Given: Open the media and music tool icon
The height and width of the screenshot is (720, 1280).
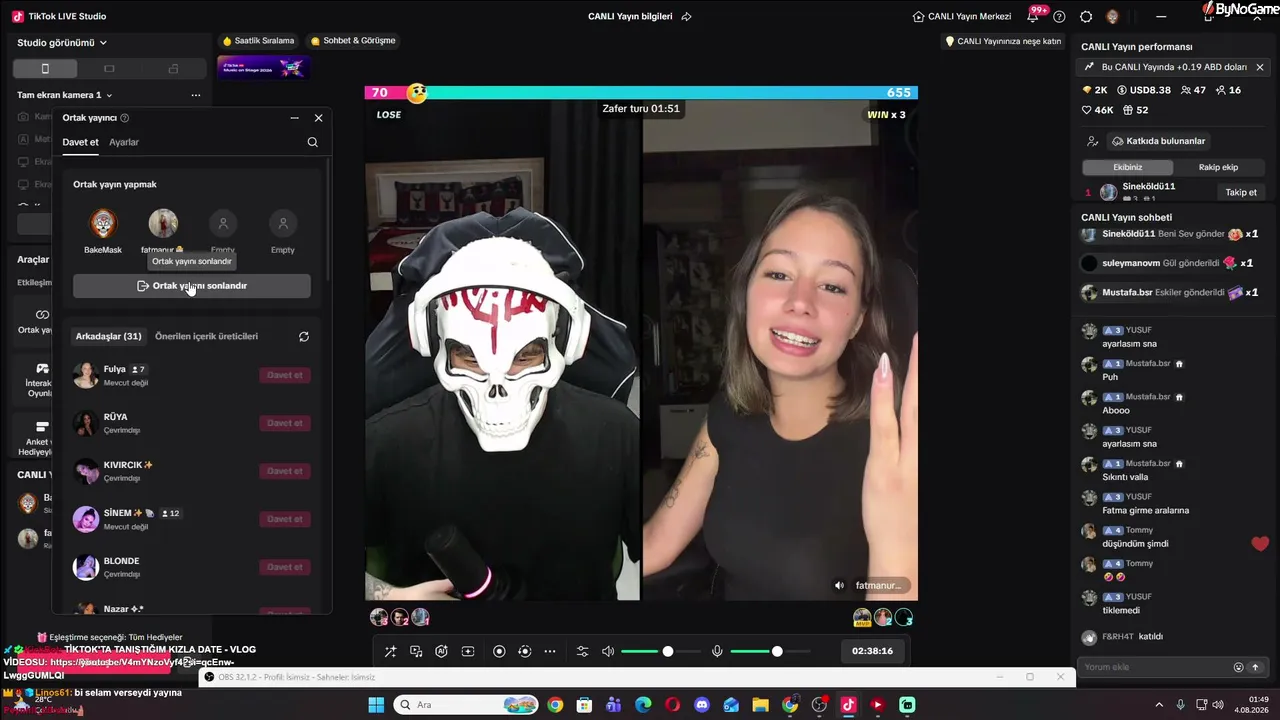Looking at the screenshot, I should pos(416,652).
